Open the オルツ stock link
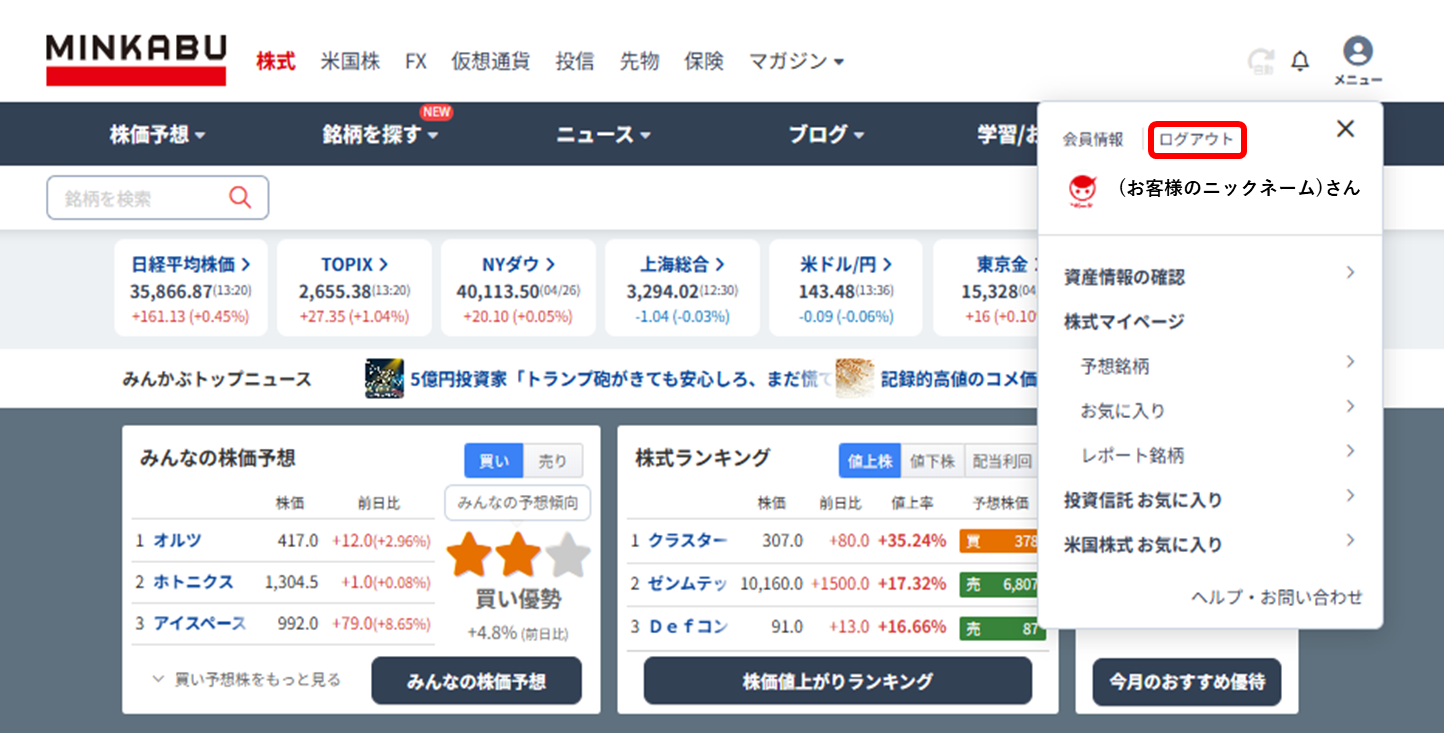The image size is (1444, 733). (x=177, y=540)
